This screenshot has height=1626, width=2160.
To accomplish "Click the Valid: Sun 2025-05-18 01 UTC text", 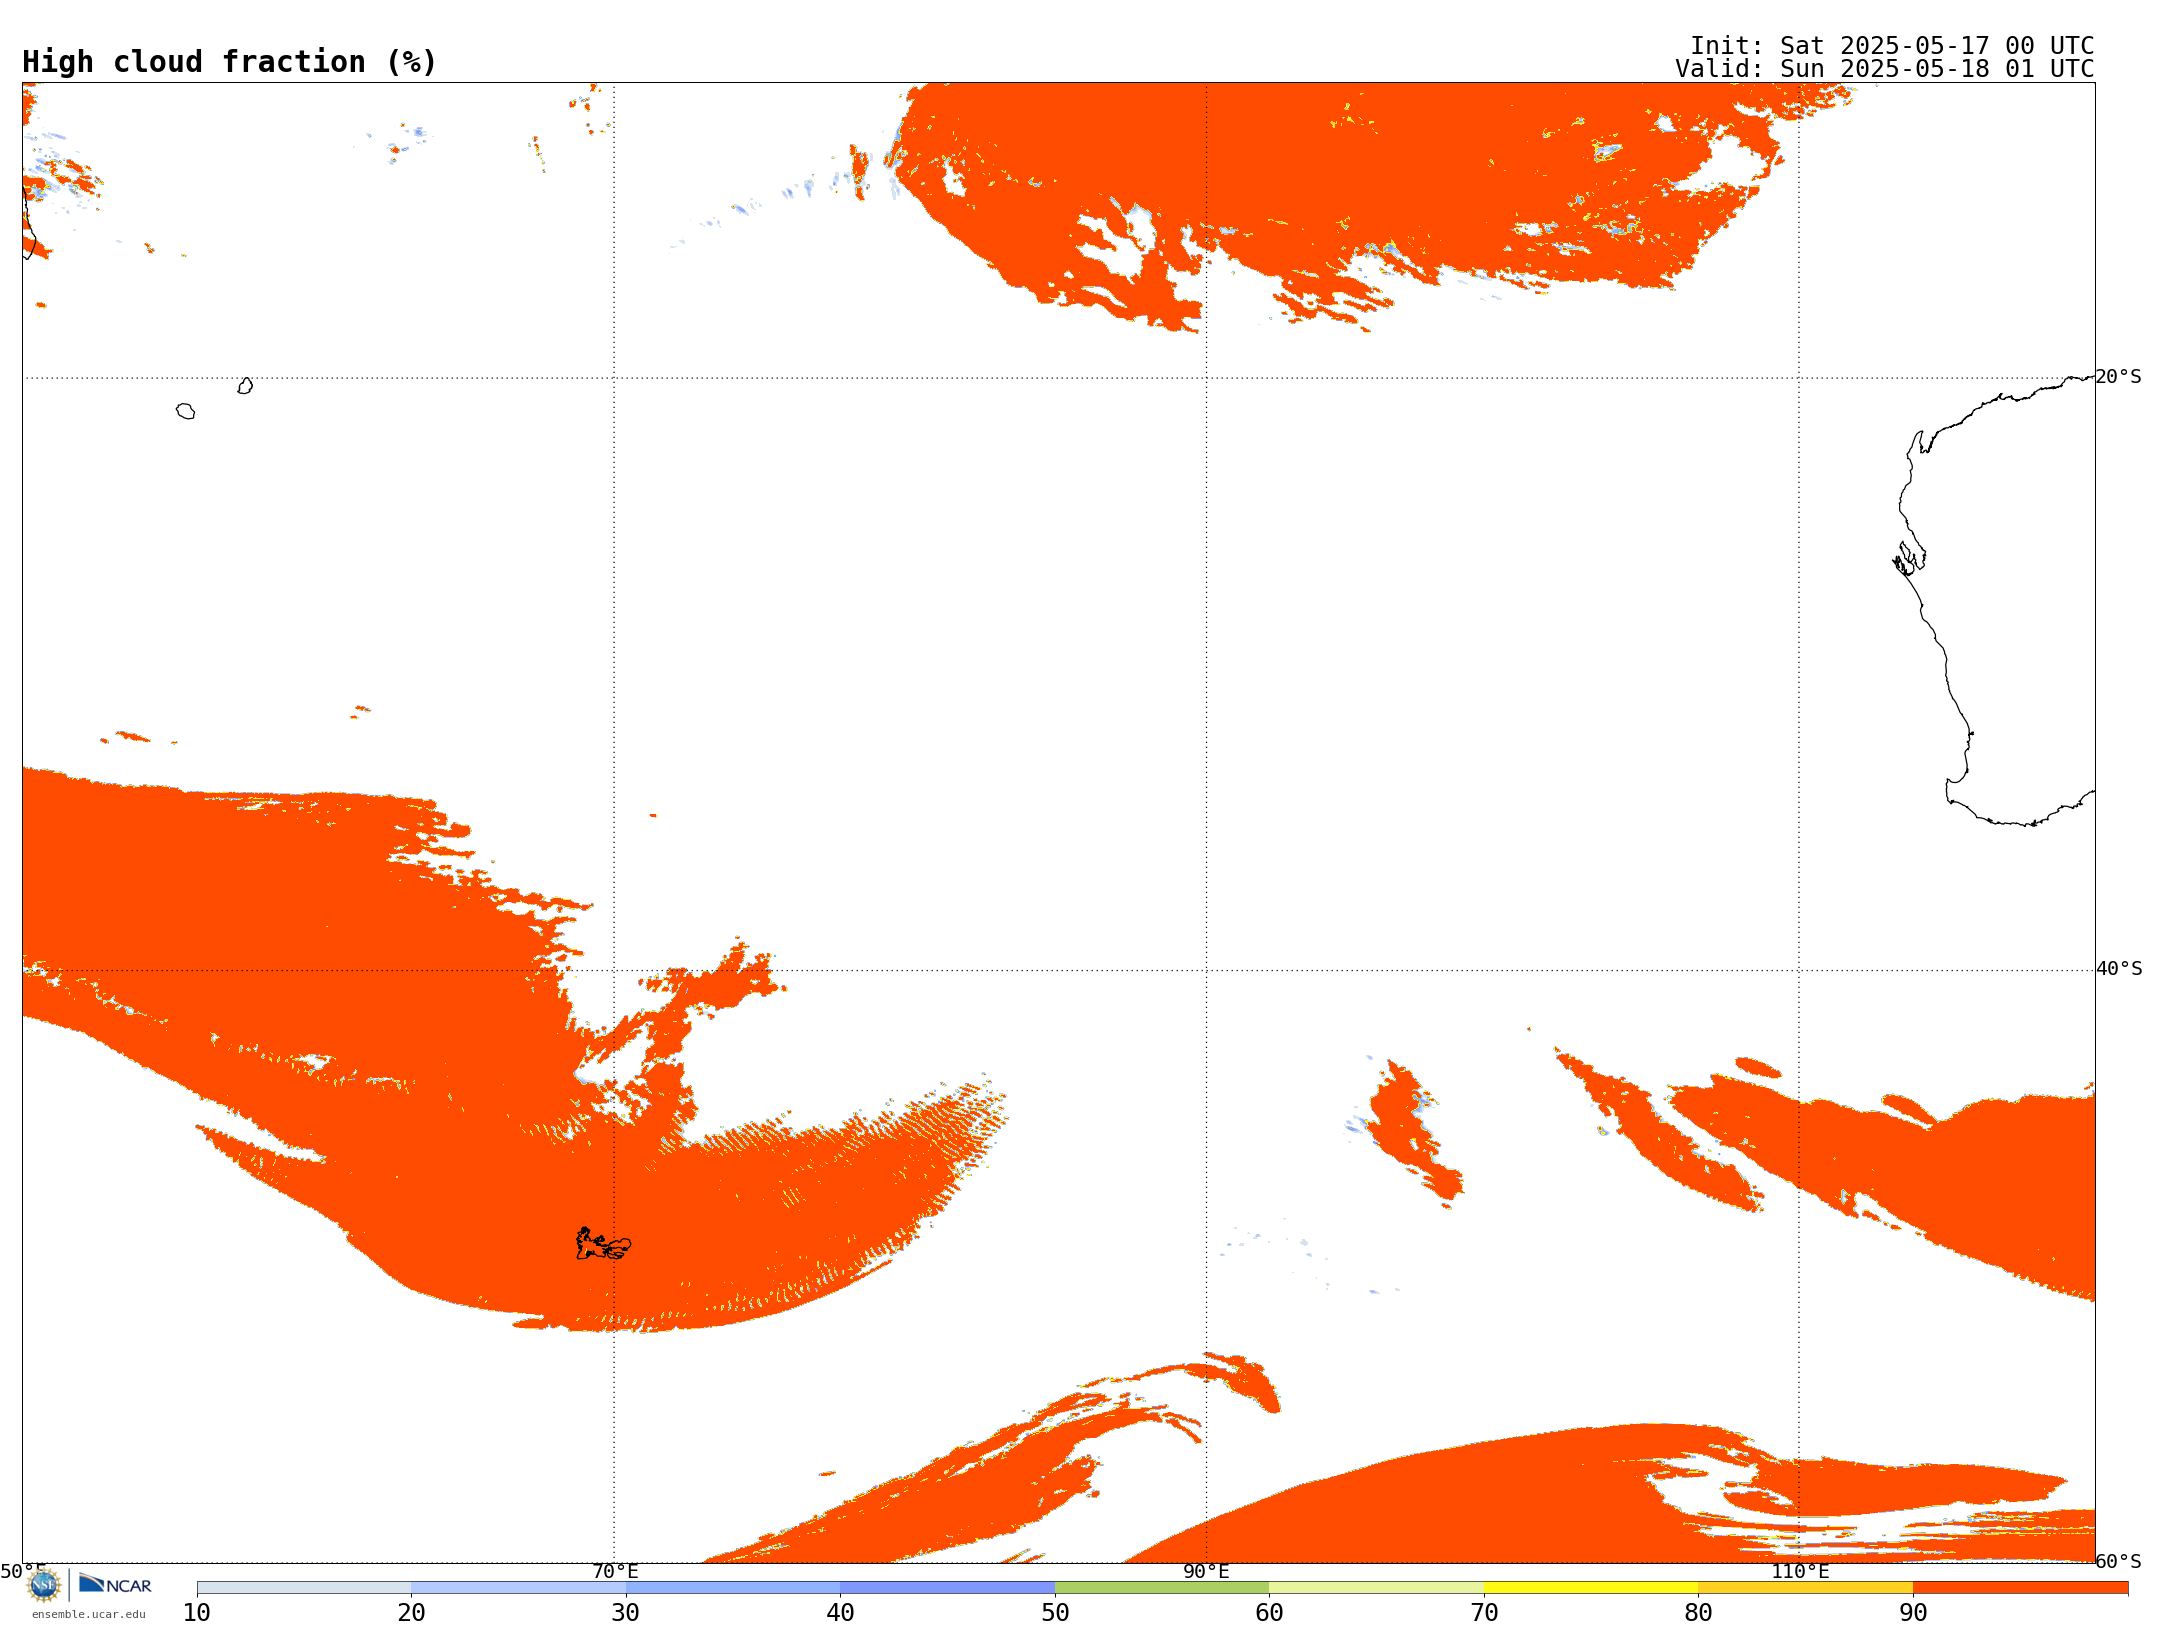I will coord(1885,69).
